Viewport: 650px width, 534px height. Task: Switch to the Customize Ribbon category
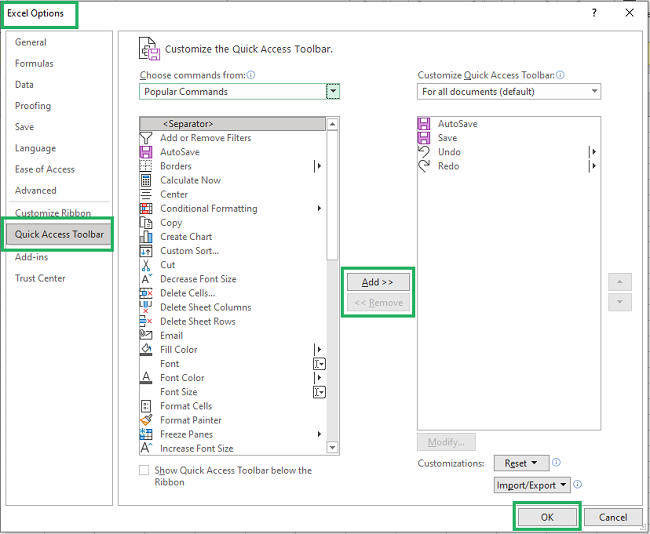[53, 213]
